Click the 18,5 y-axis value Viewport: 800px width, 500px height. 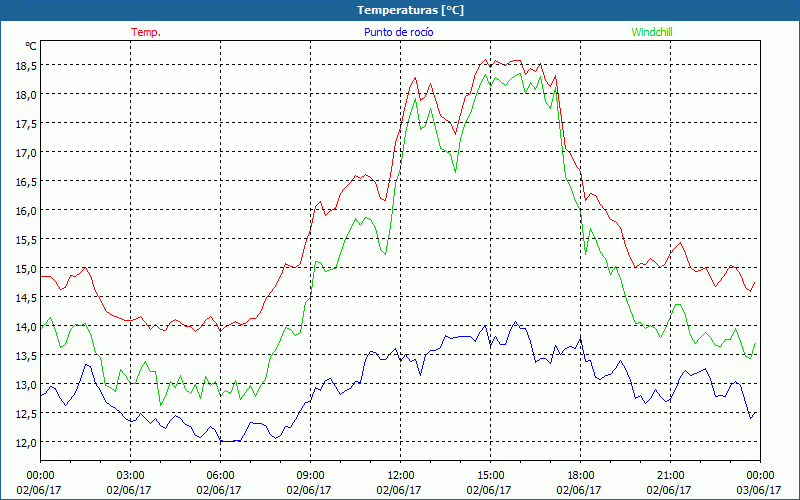coord(25,66)
